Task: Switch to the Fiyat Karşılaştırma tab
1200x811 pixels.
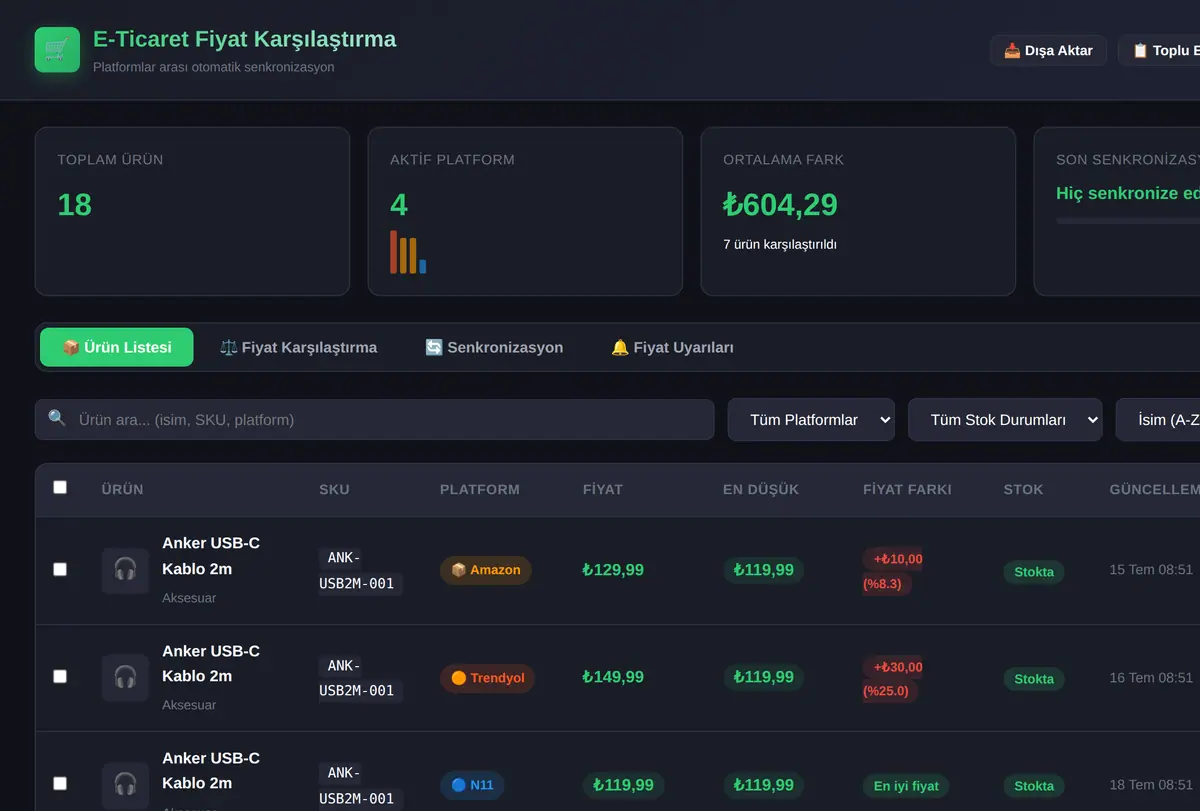Action: pyautogui.click(x=298, y=347)
